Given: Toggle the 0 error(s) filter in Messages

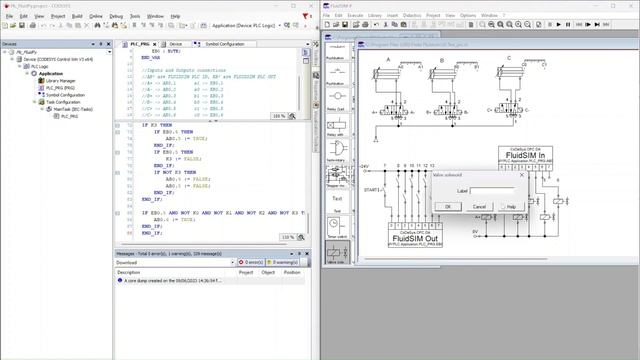Looking at the screenshot, I should 251,262.
